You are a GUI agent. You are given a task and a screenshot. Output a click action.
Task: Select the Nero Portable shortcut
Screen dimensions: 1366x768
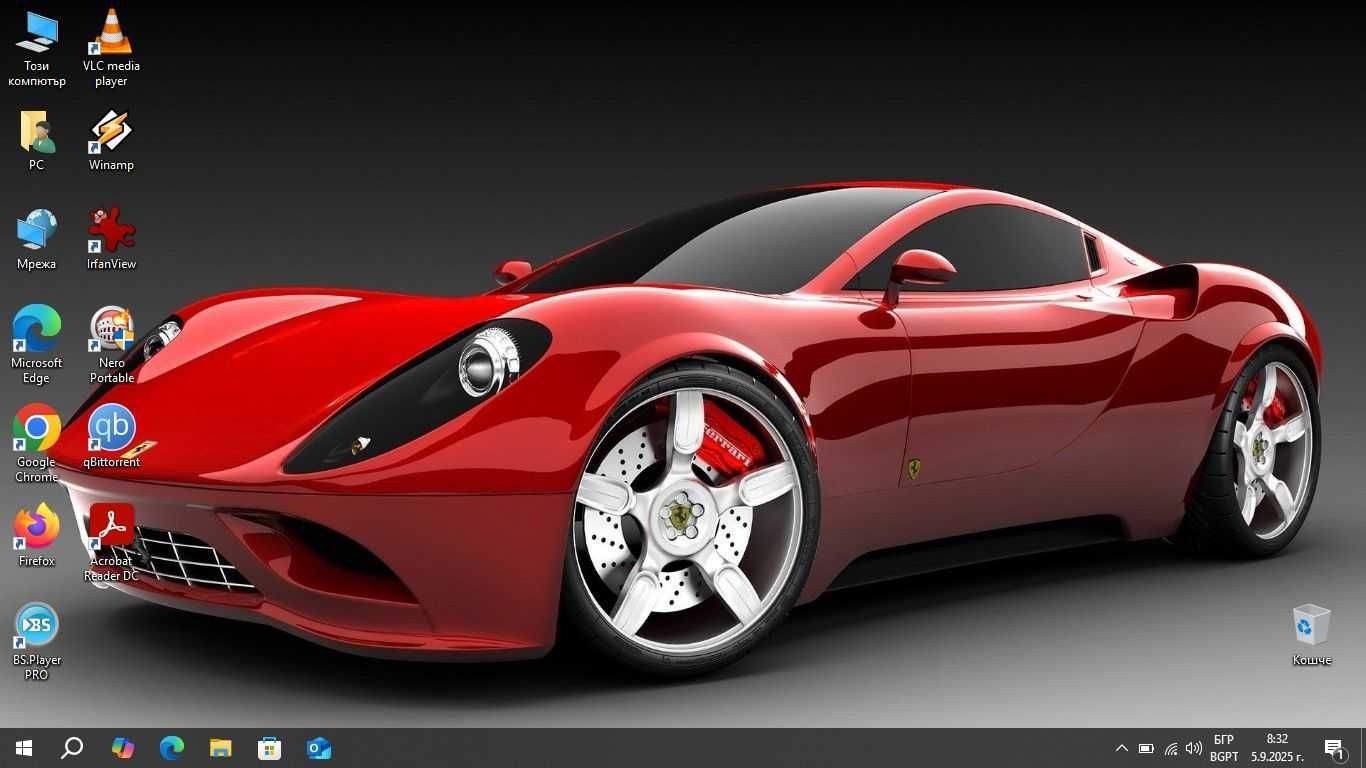tap(111, 345)
